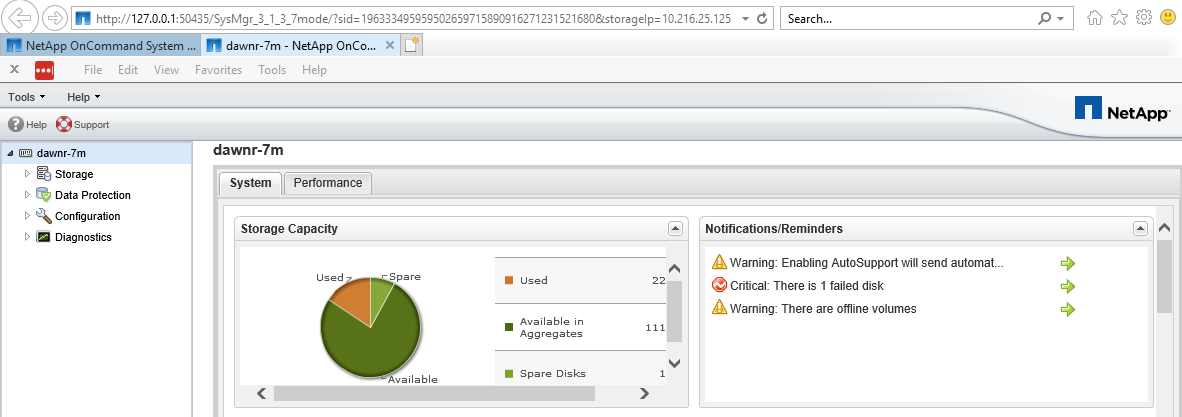The image size is (1182, 417).
Task: Click green arrow beside failed disk alert
Action: click(x=1067, y=286)
